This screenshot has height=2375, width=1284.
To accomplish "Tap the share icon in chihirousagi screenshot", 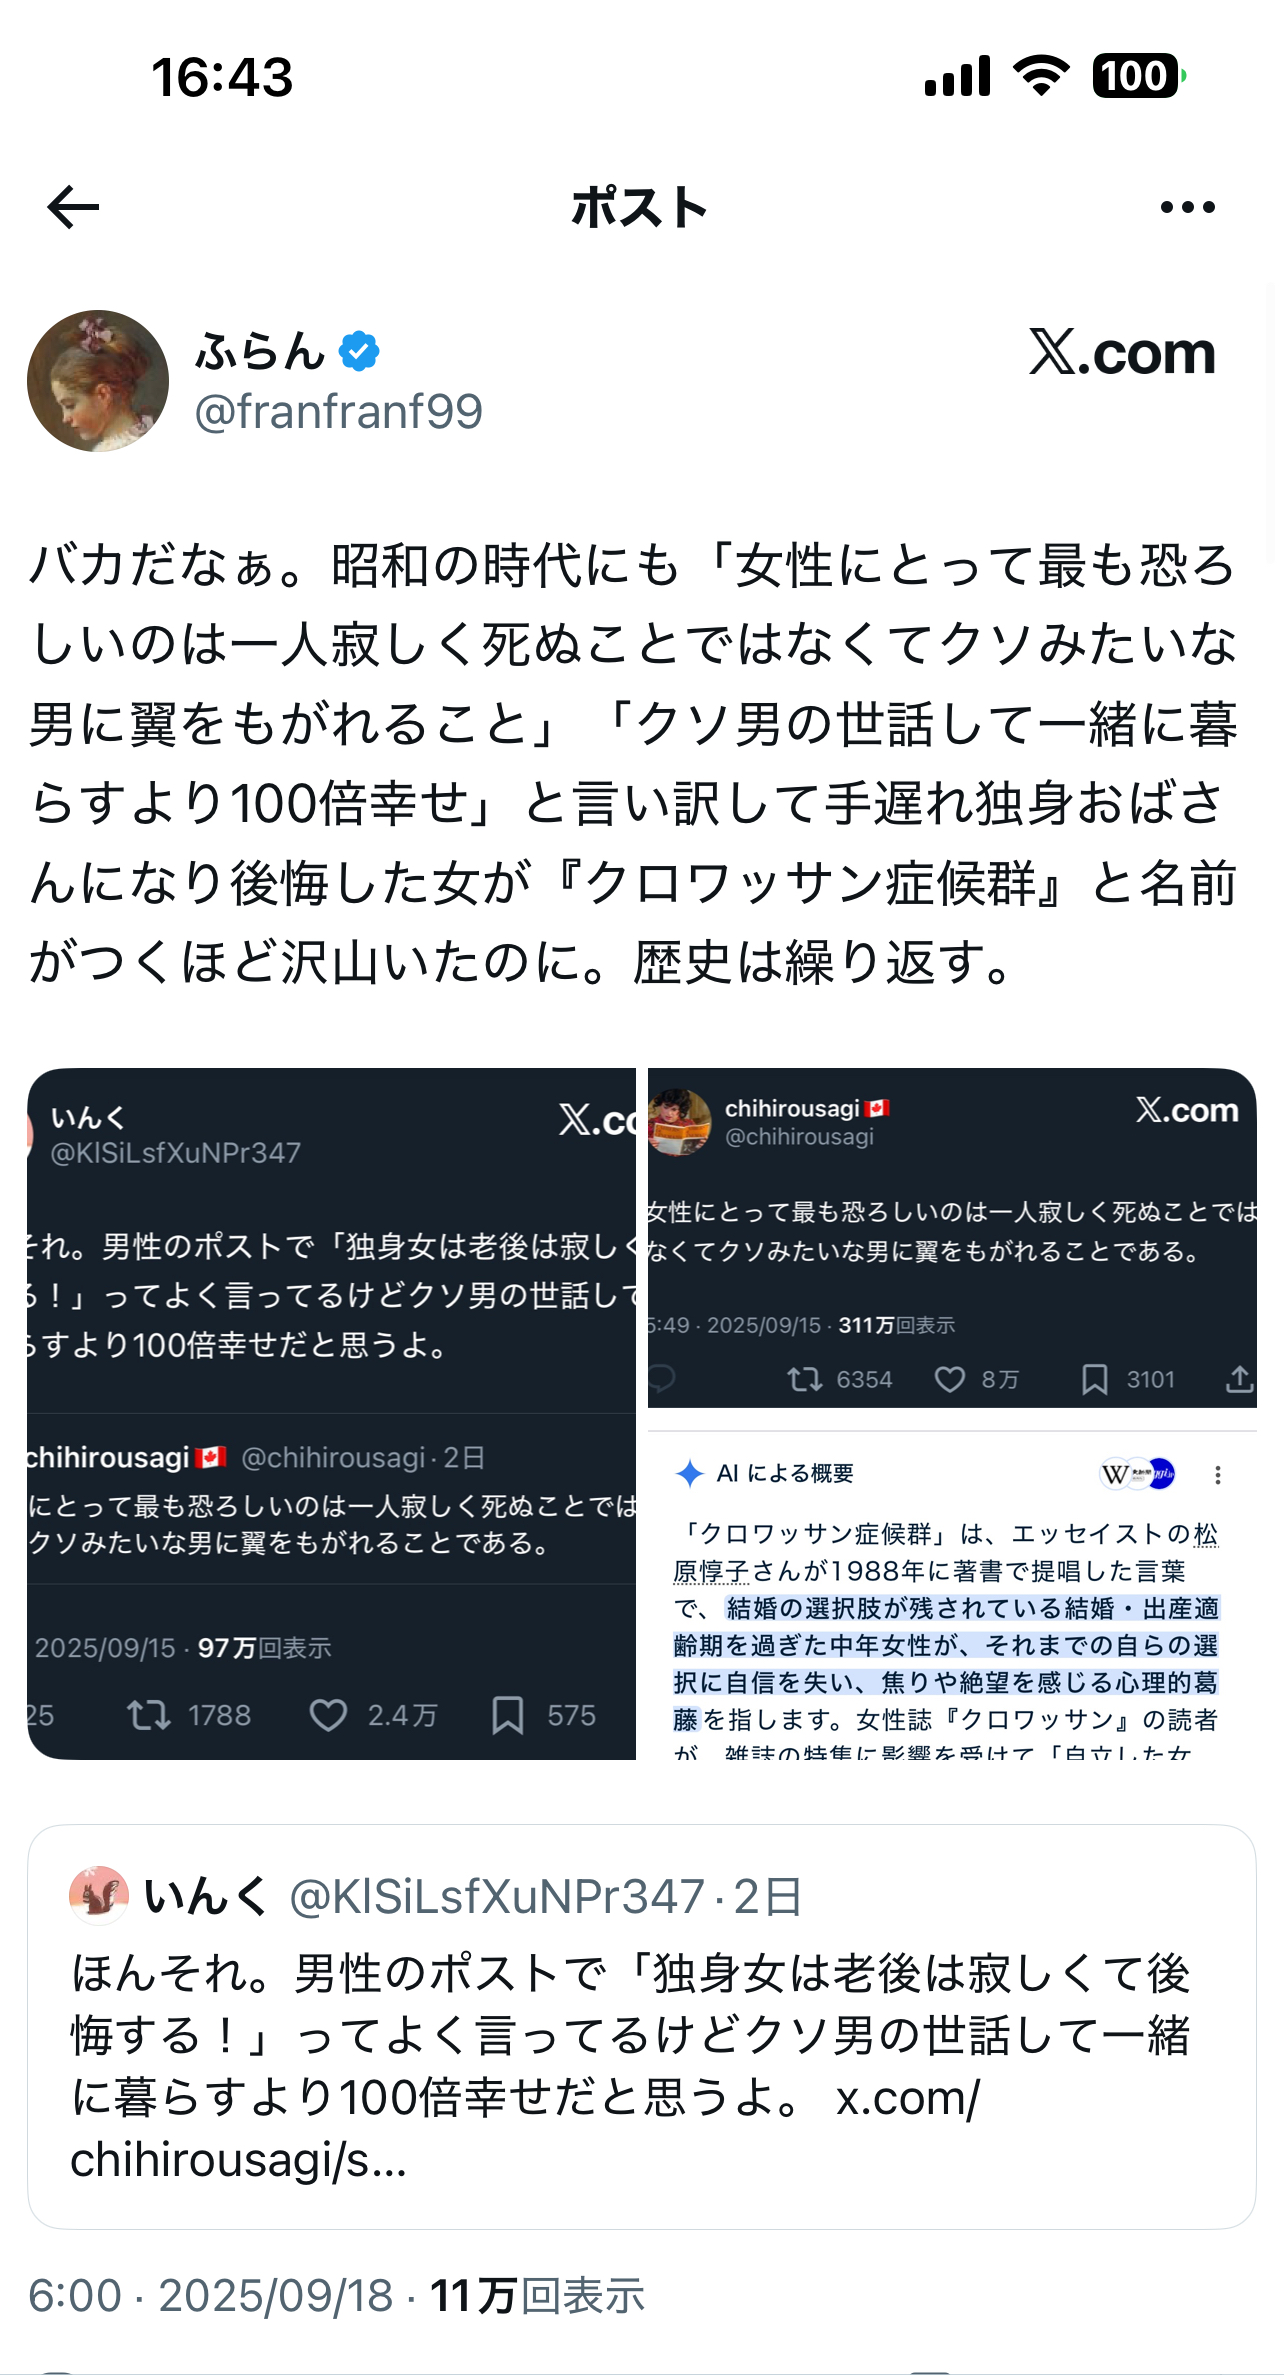I will tap(1240, 1379).
